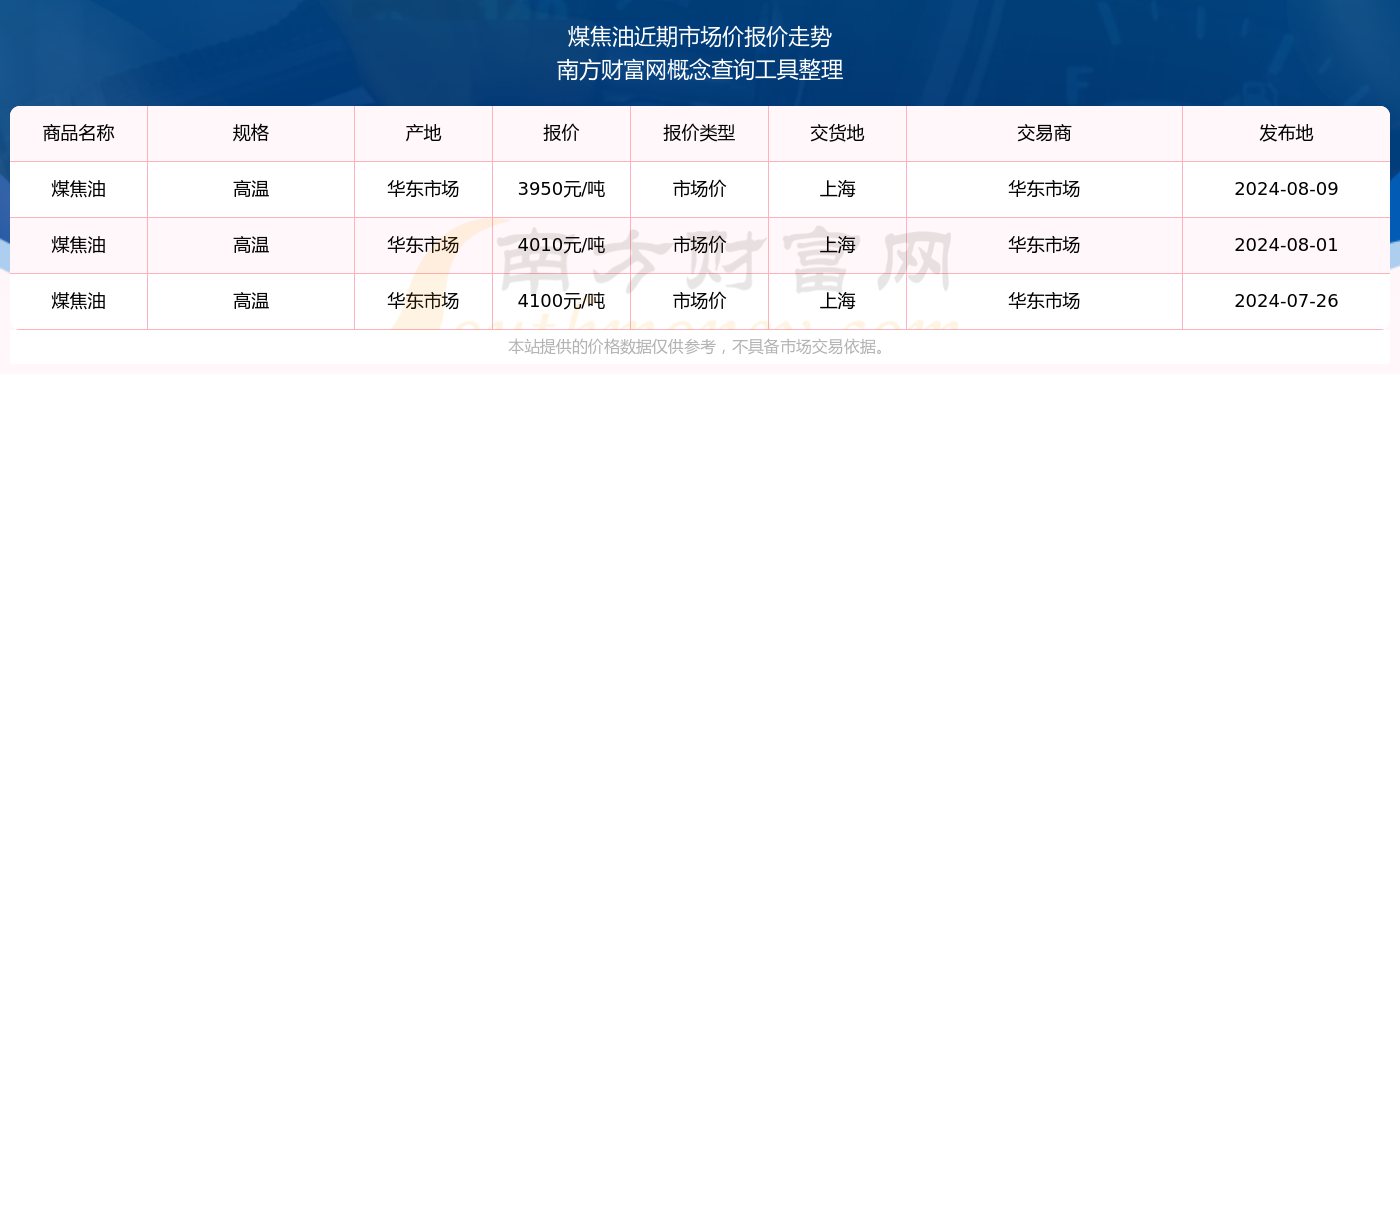Viewport: 1400px width, 1205px height.
Task: Click the 规格 column header
Action: (251, 134)
